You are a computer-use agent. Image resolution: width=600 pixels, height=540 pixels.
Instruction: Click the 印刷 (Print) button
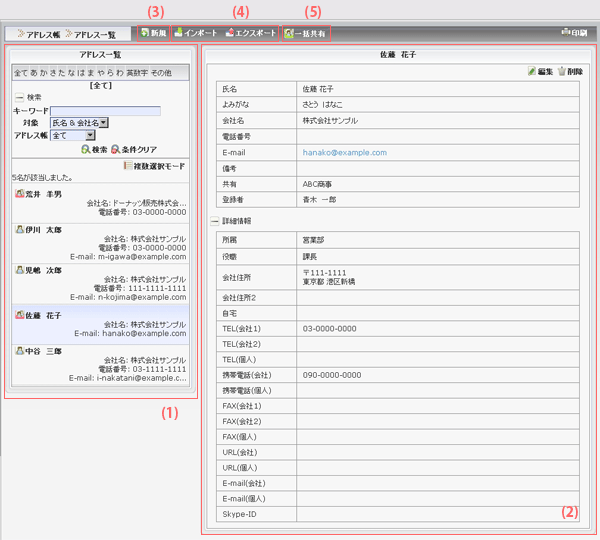pos(574,33)
